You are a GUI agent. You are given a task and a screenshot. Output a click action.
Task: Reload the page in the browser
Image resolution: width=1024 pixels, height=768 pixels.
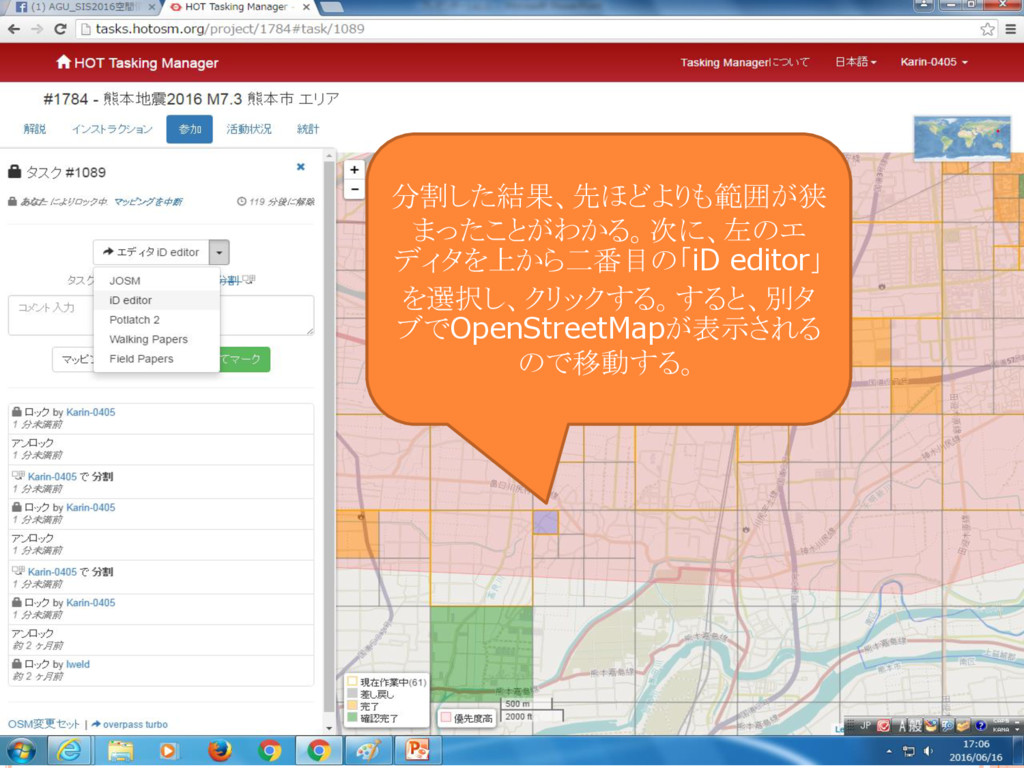[x=63, y=29]
